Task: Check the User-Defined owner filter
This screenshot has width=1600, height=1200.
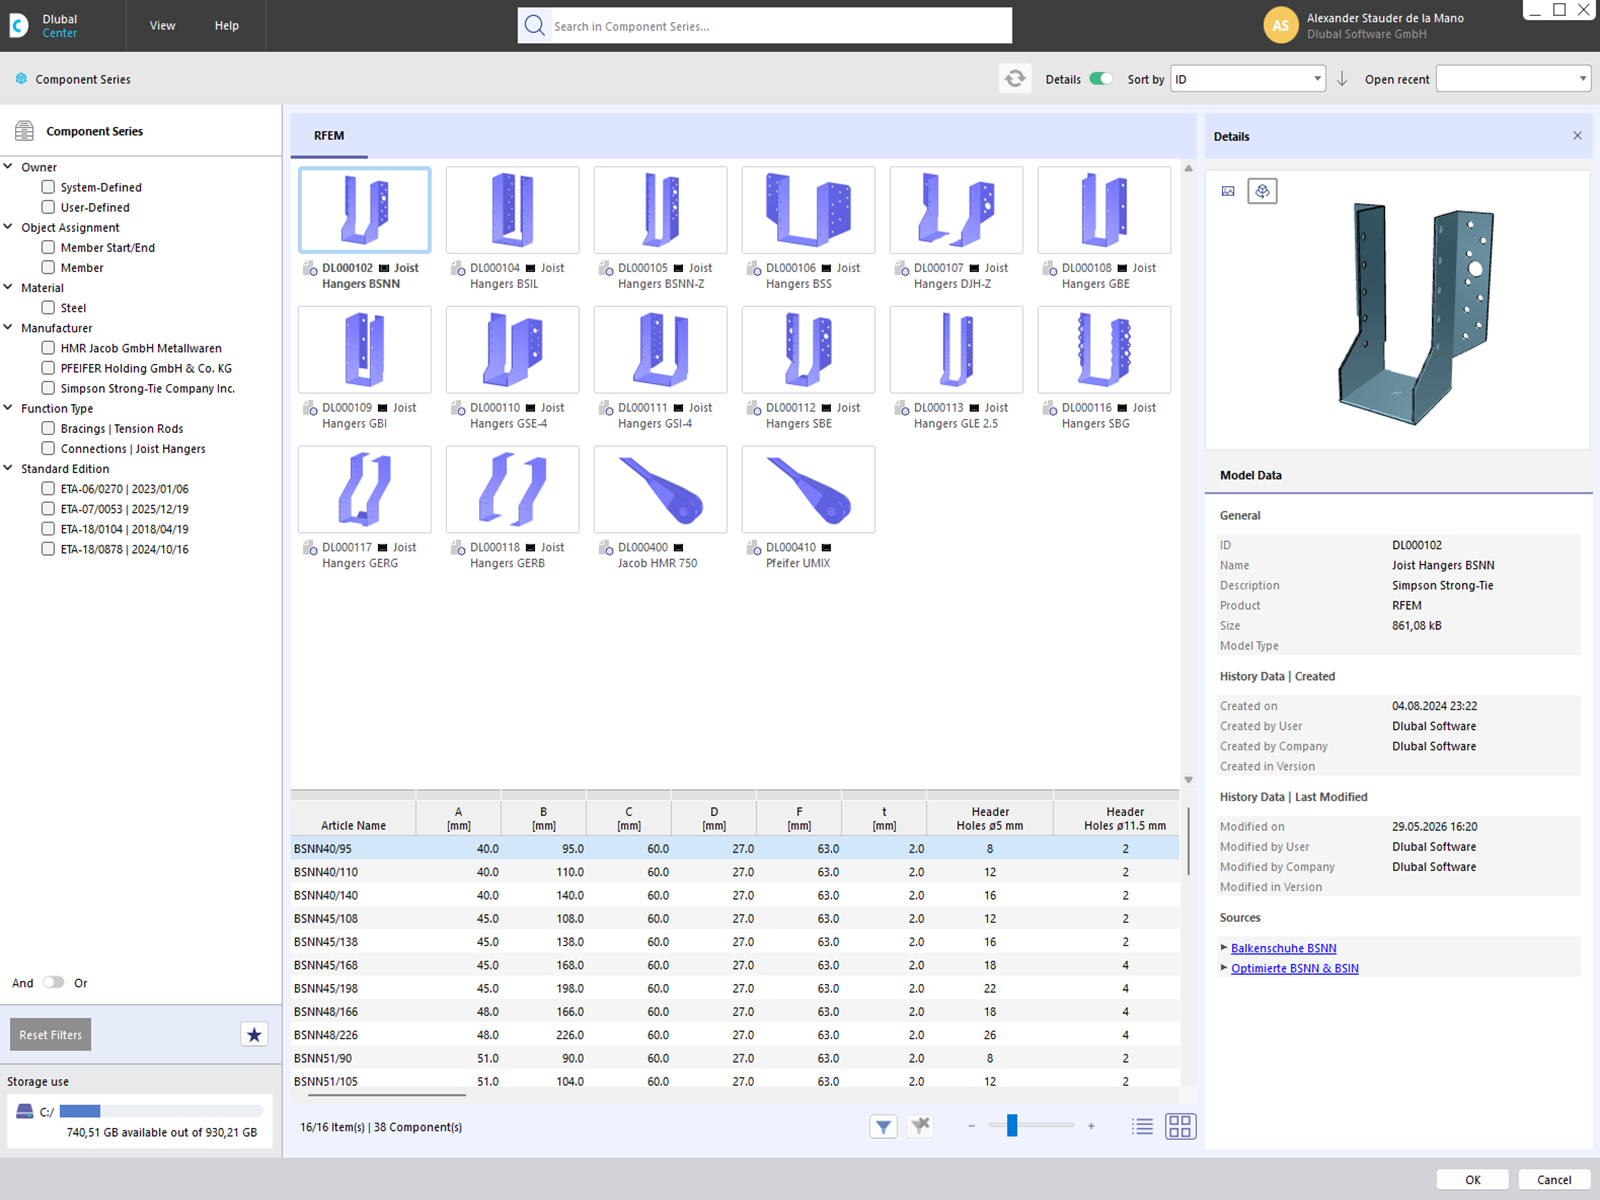Action: tap(48, 207)
